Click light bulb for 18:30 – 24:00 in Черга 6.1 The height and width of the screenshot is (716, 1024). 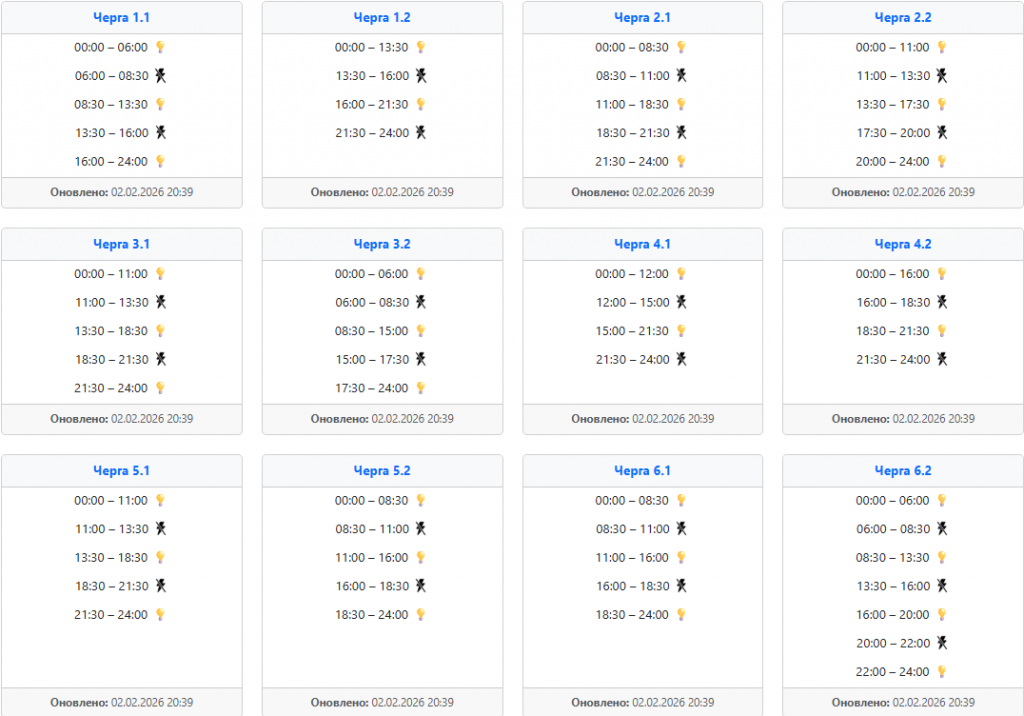point(681,615)
